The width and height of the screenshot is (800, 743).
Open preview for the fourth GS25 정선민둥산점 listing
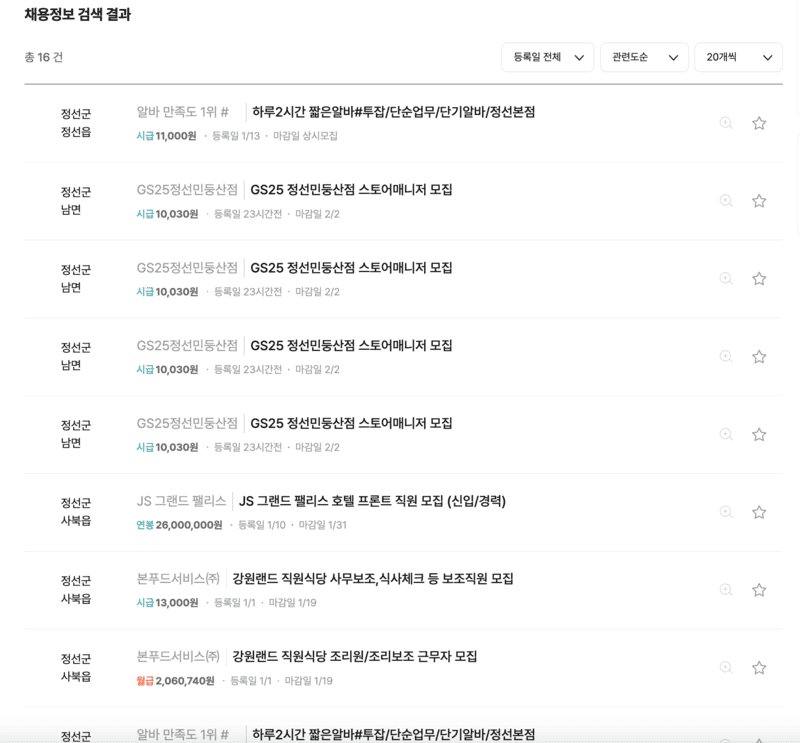724,434
